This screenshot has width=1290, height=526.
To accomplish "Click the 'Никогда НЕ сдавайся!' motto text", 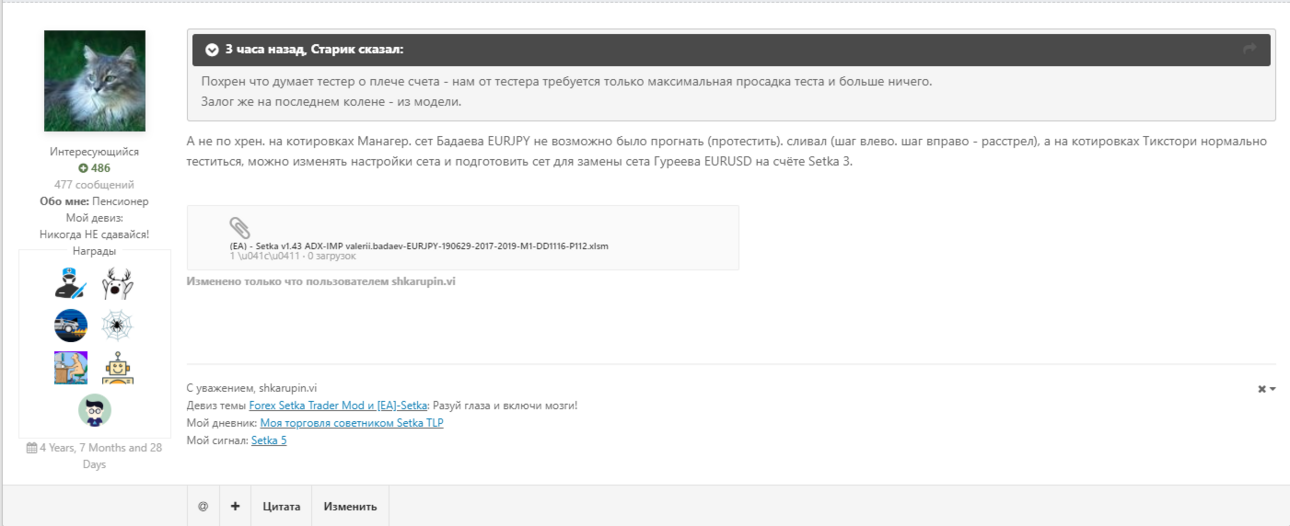I will [94, 234].
